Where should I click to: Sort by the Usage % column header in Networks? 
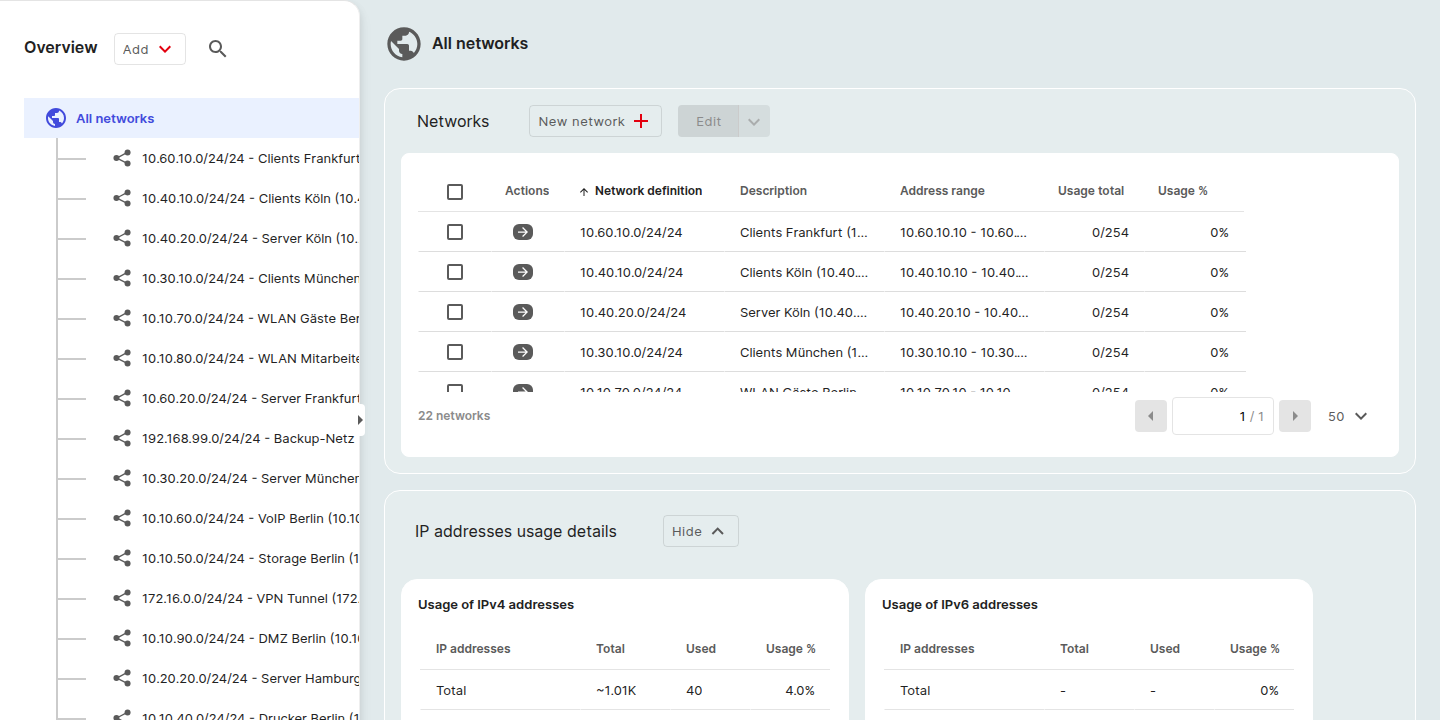[x=1183, y=191]
